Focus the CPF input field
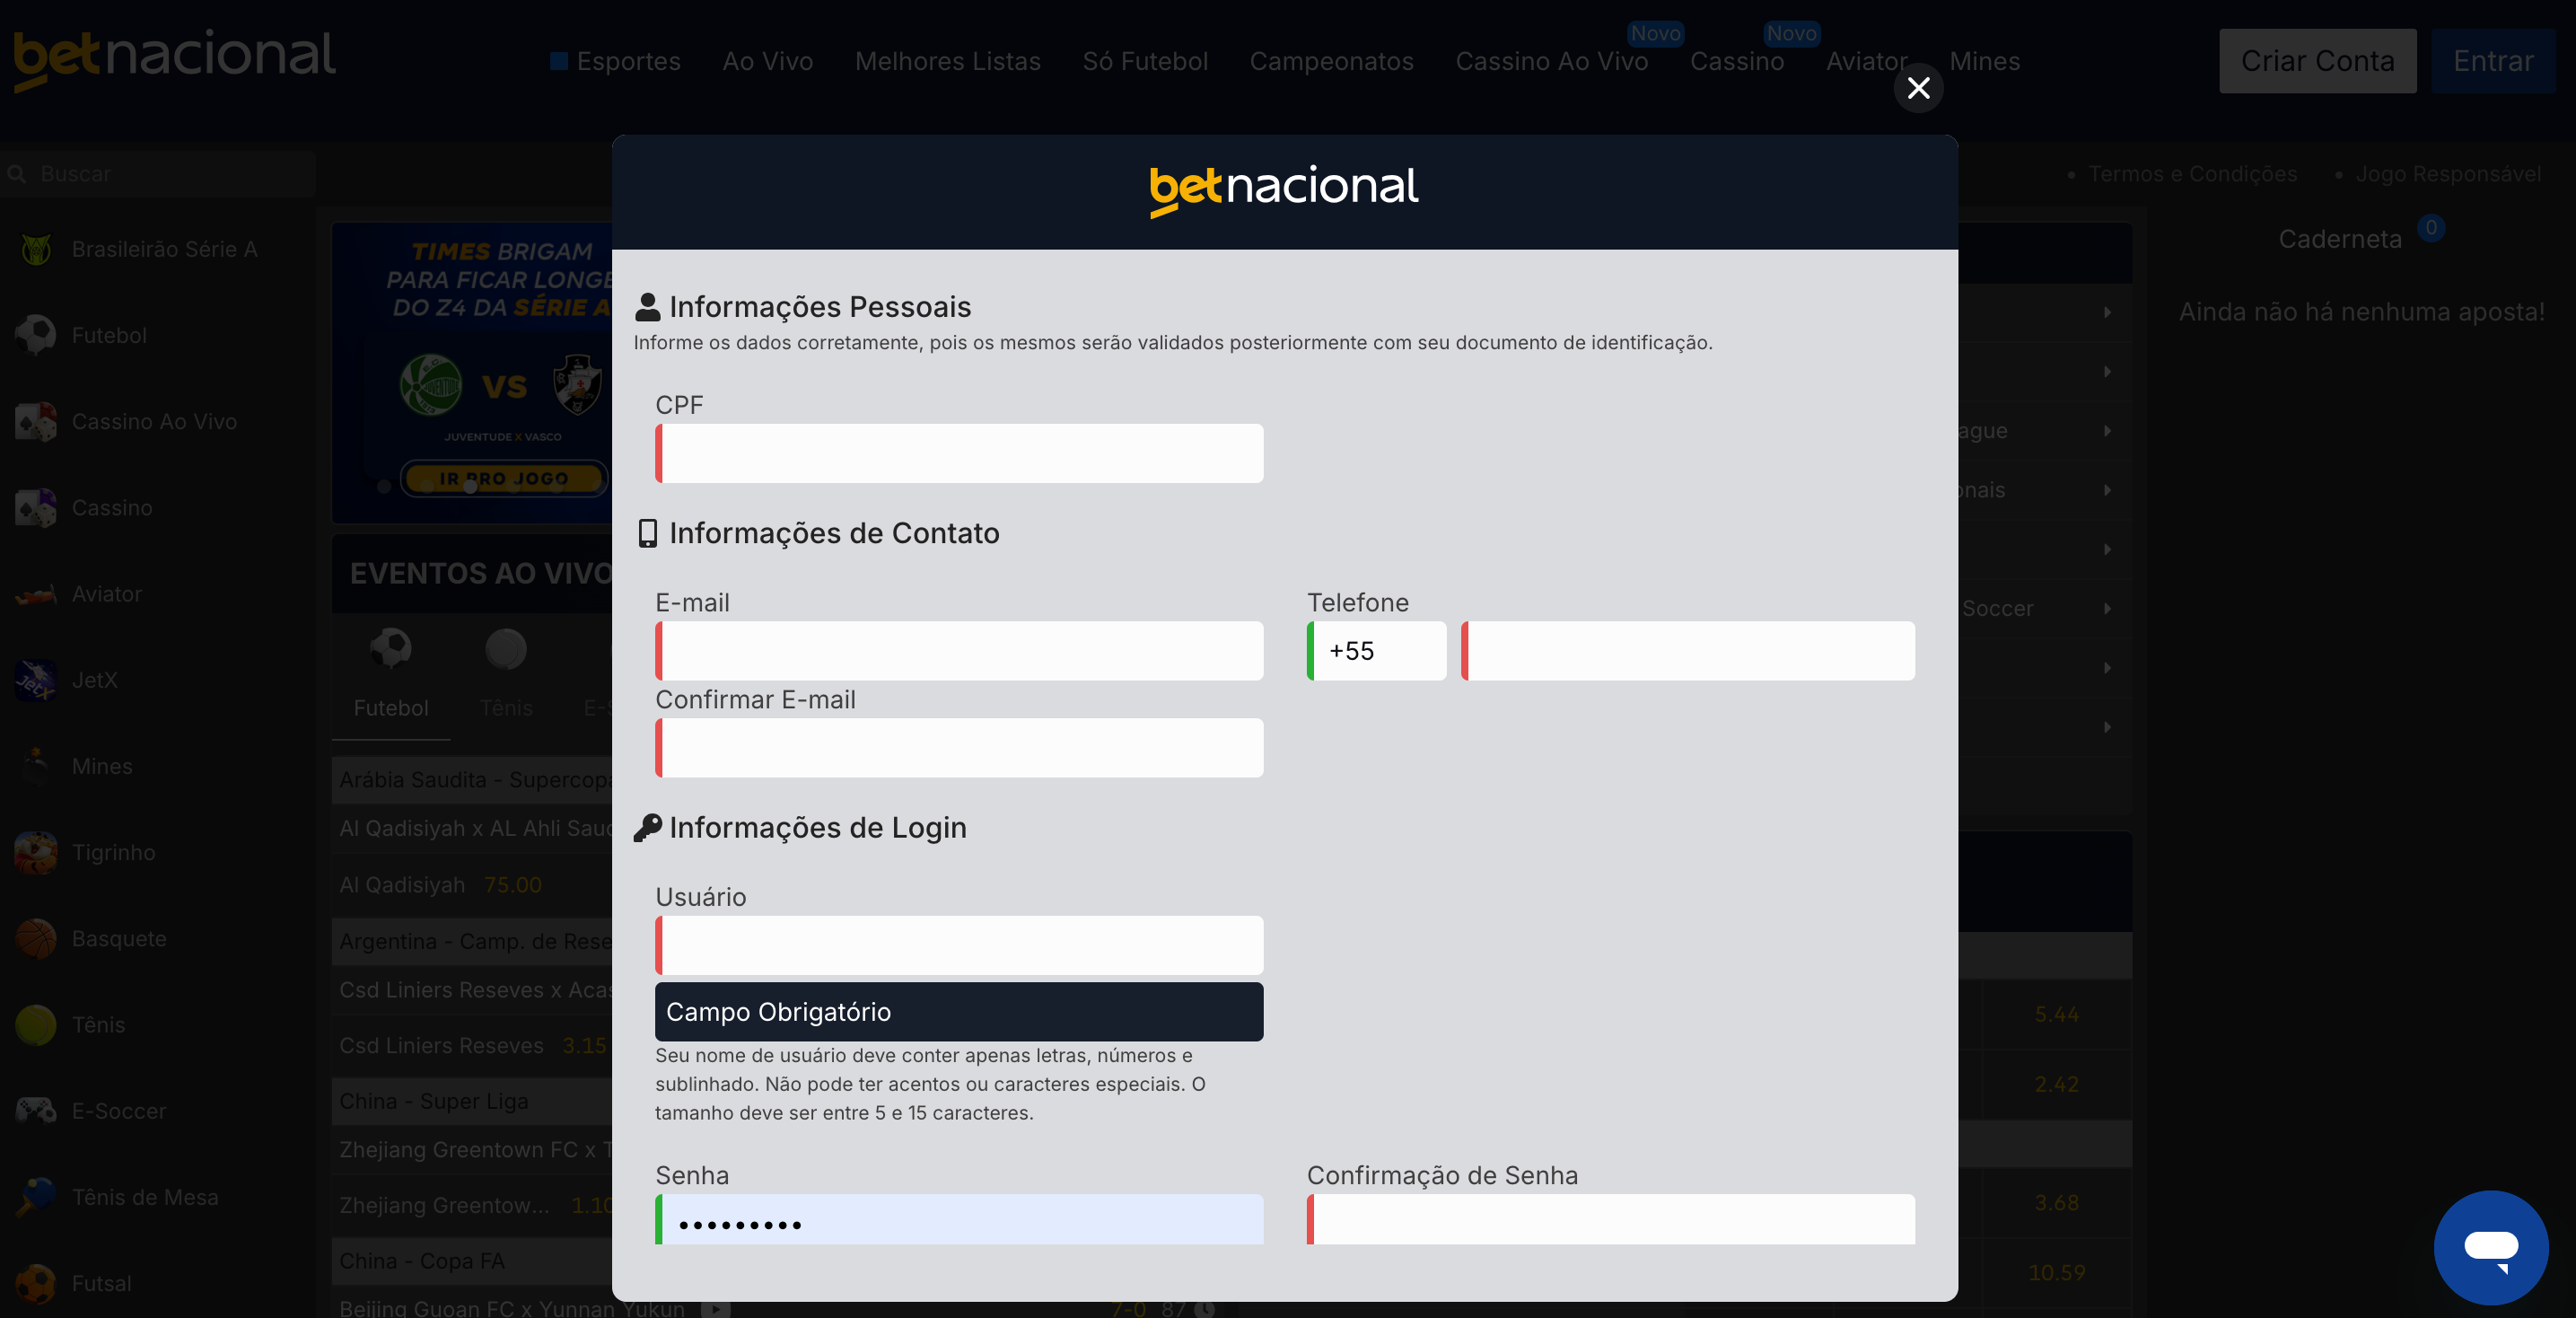 pyautogui.click(x=959, y=453)
